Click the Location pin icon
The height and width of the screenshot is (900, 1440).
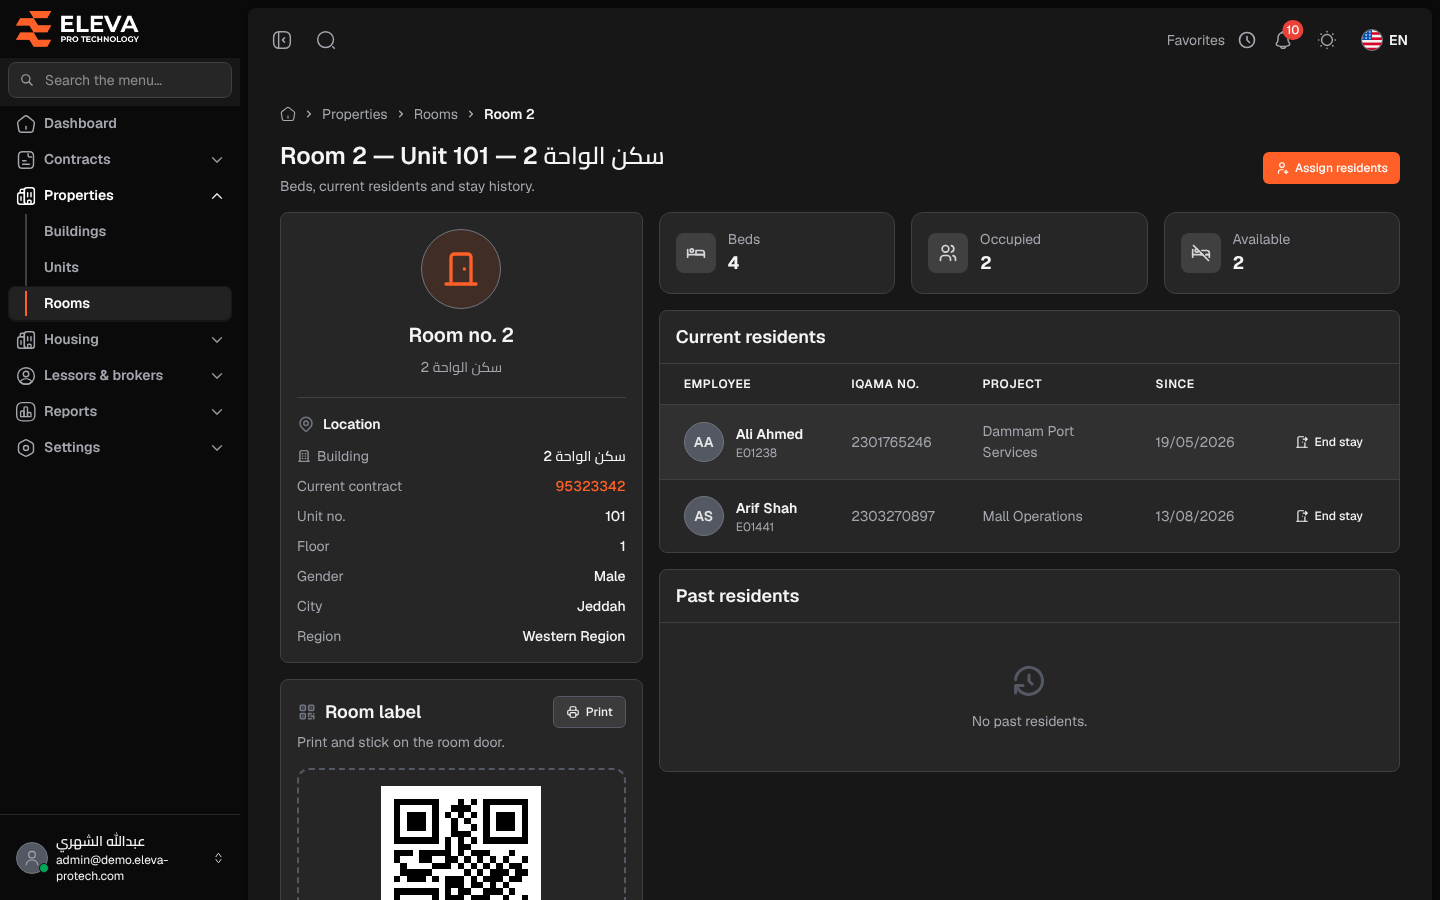(306, 424)
